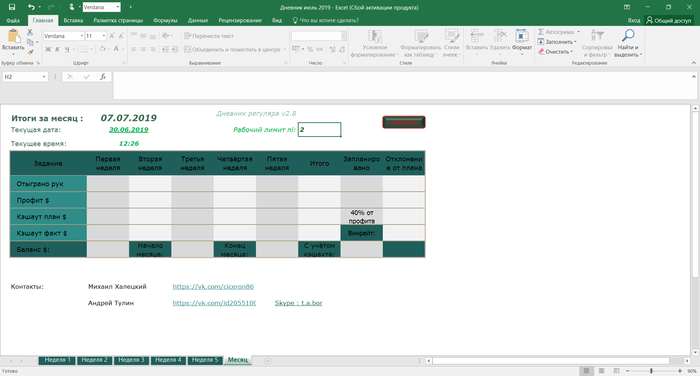Screen dimensions: 700x376
Task: Switch to Page Break Preview in the status bar
Action: tap(616, 371)
